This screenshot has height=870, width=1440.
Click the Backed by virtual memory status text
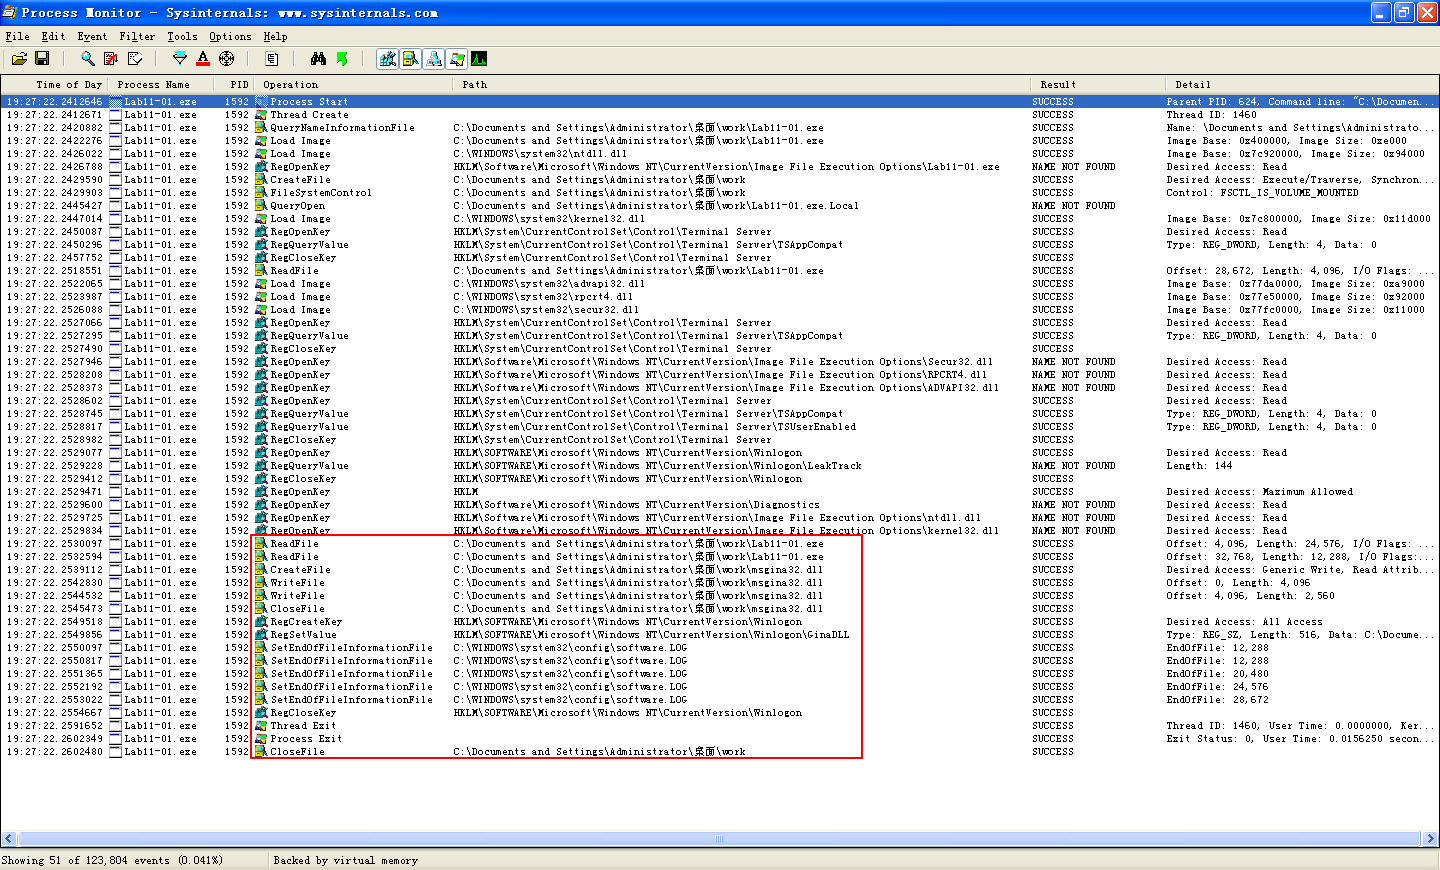(345, 860)
